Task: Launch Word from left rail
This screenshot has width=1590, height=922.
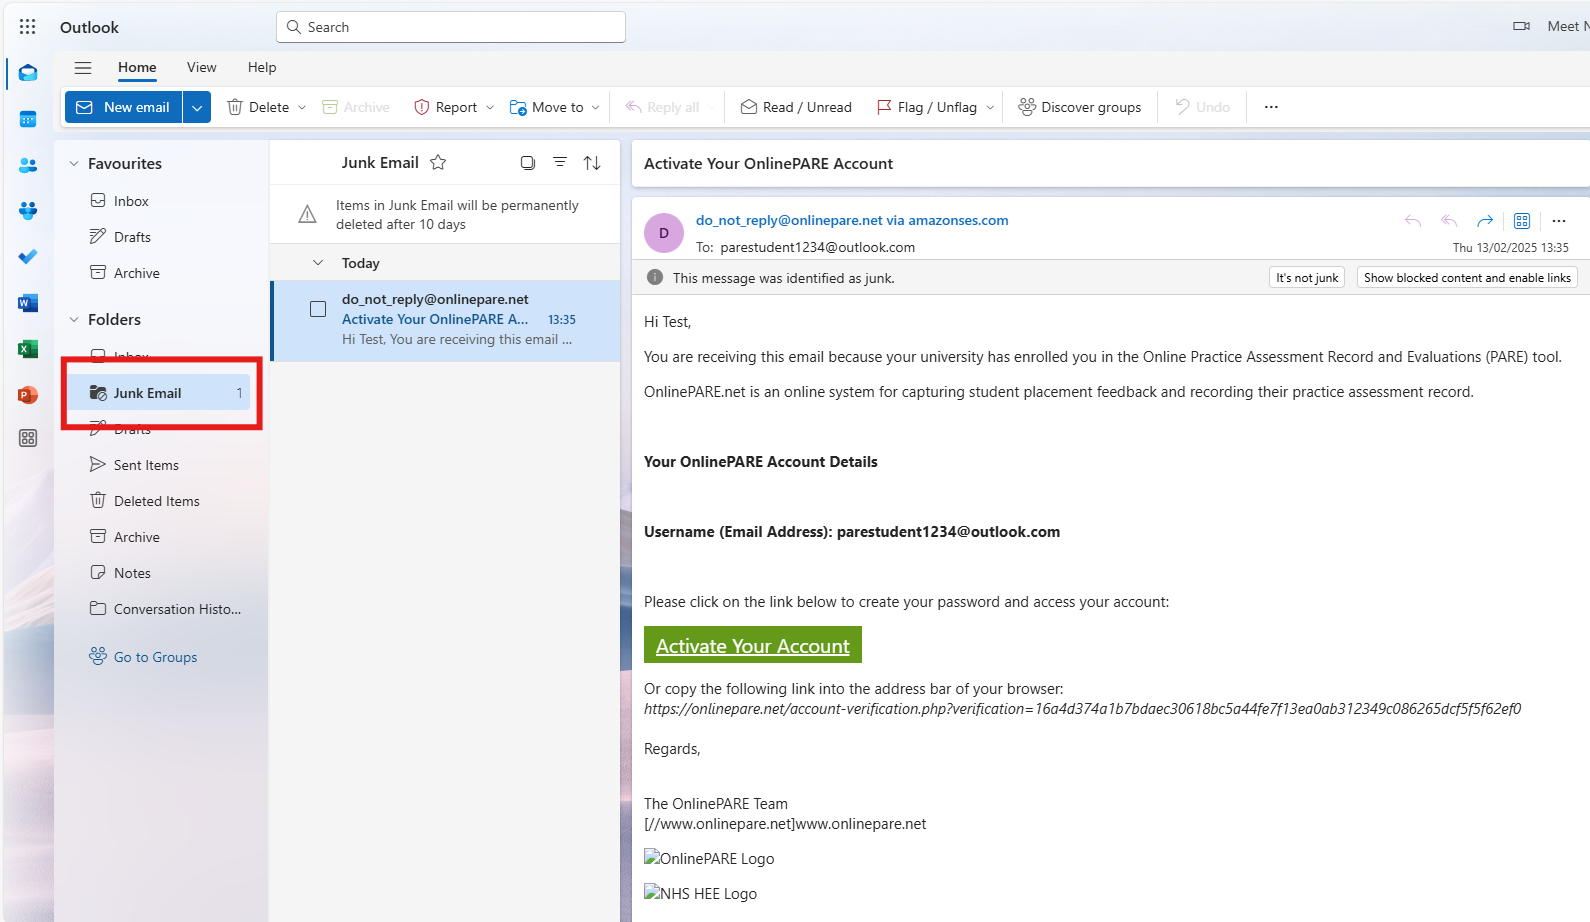Action: [x=28, y=303]
